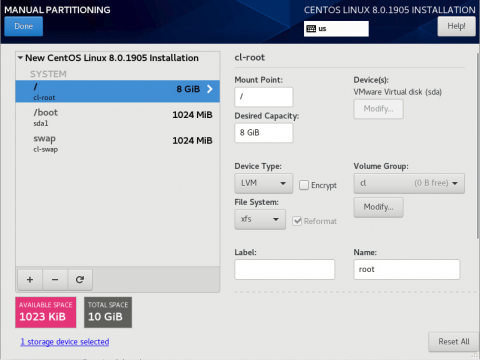
Task: Click Reset All button
Action: click(454, 342)
